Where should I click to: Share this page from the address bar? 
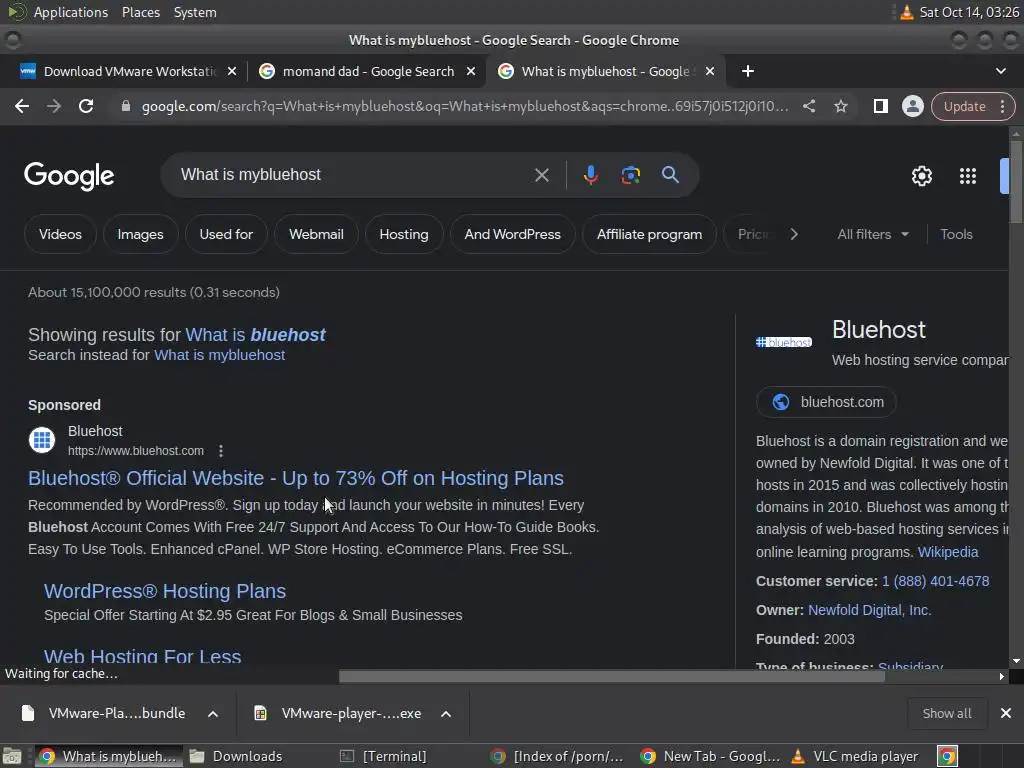click(x=808, y=106)
